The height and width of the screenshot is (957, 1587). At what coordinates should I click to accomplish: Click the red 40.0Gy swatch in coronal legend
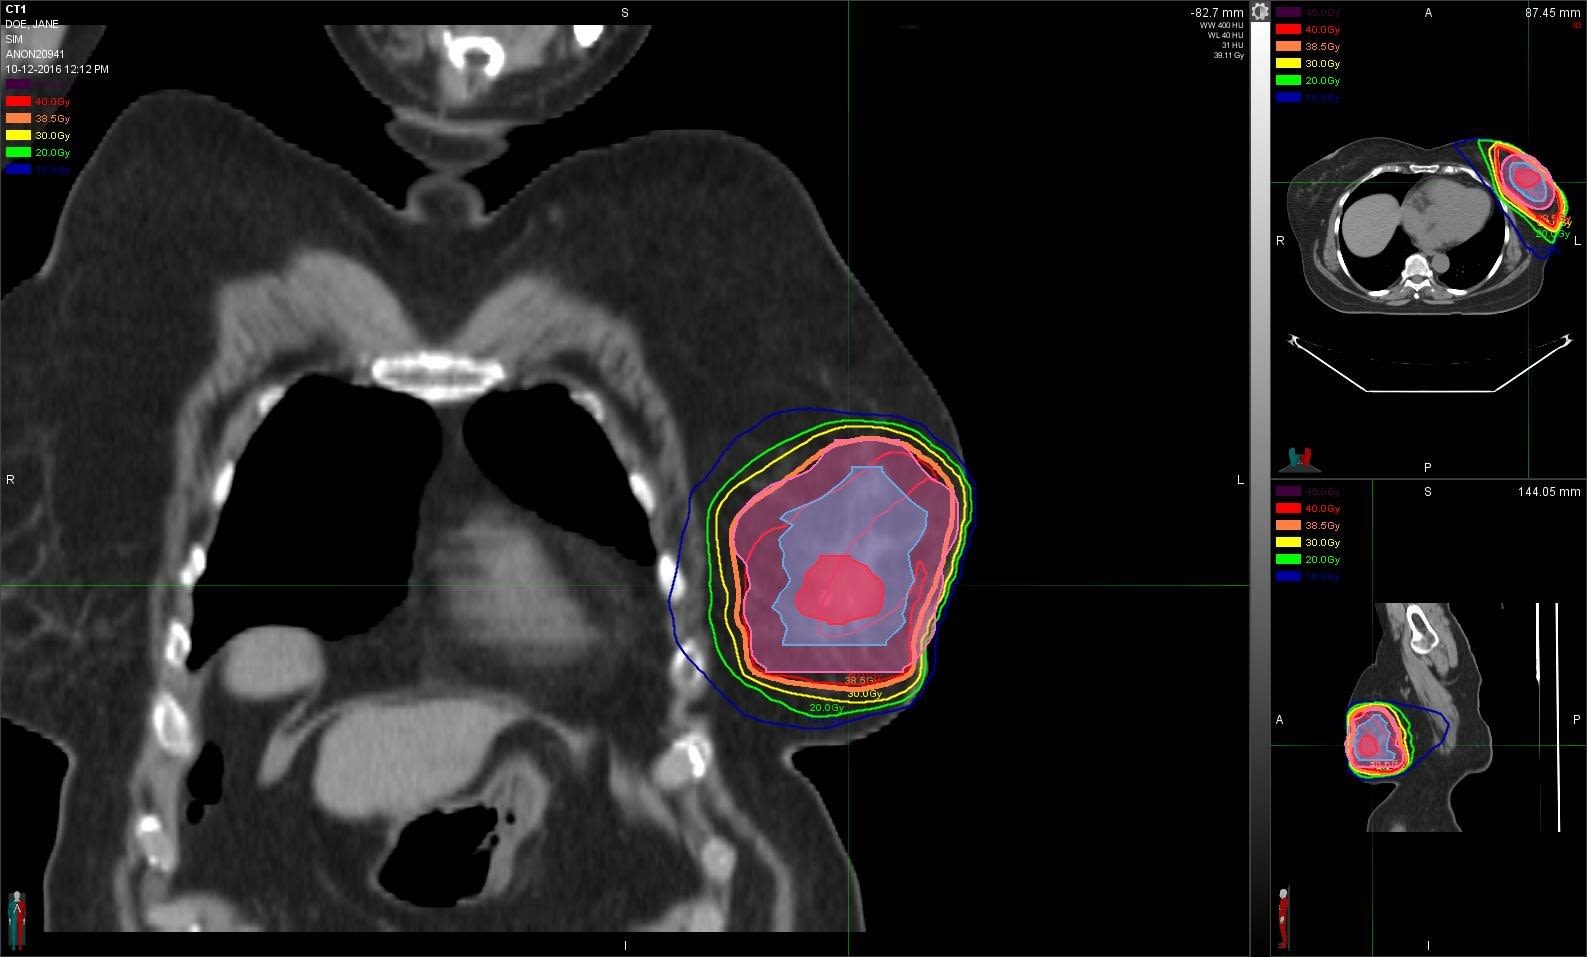18,102
